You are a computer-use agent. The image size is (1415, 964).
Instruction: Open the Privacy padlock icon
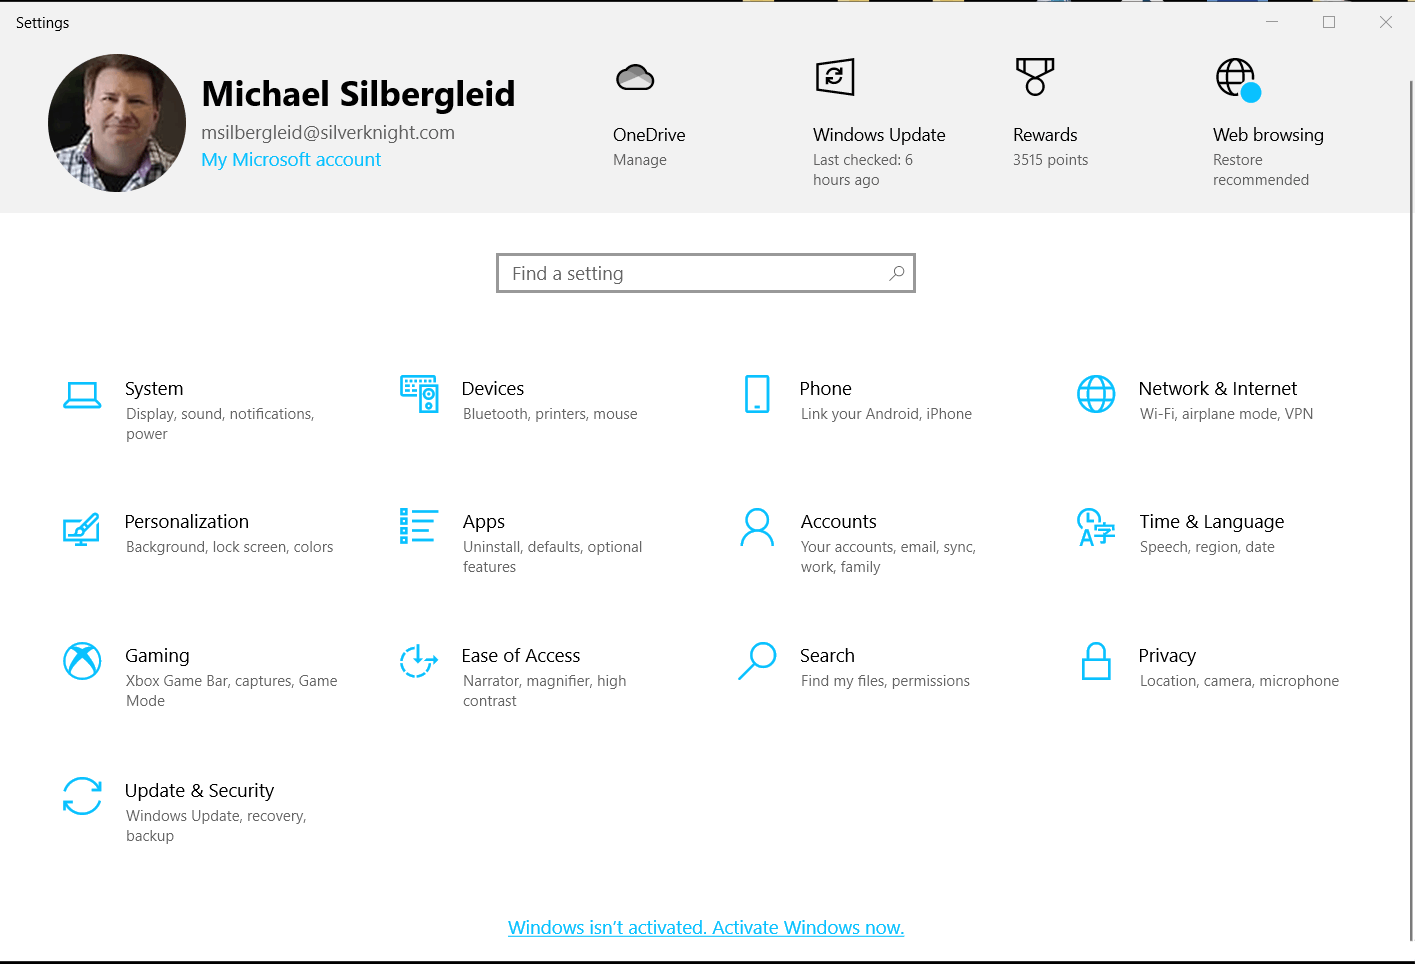pyautogui.click(x=1096, y=661)
